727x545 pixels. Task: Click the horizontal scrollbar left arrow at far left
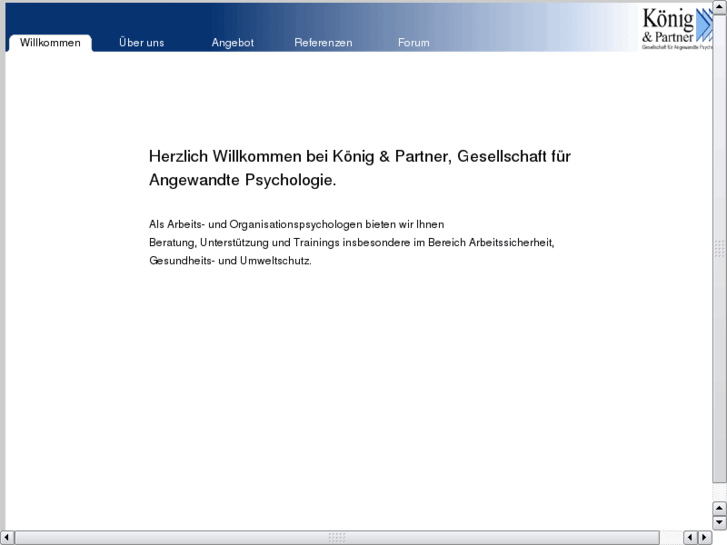point(7,538)
